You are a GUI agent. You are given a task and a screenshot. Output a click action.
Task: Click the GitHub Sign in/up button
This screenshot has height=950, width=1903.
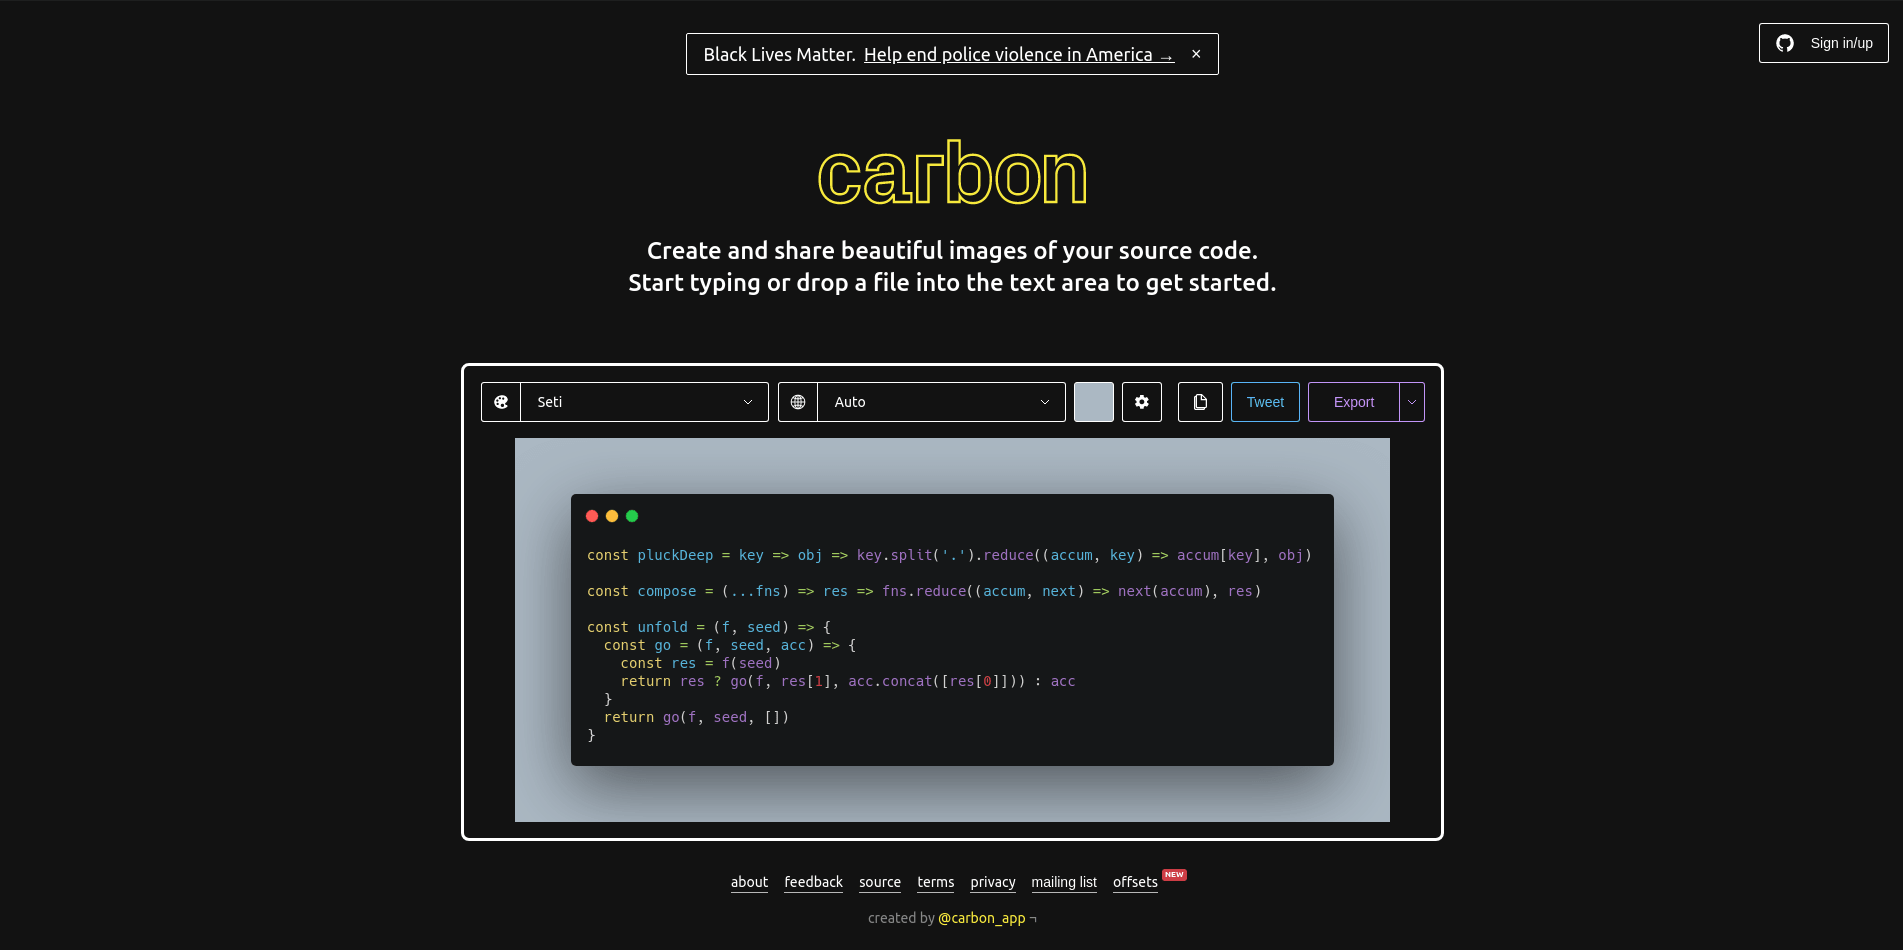click(x=1824, y=43)
